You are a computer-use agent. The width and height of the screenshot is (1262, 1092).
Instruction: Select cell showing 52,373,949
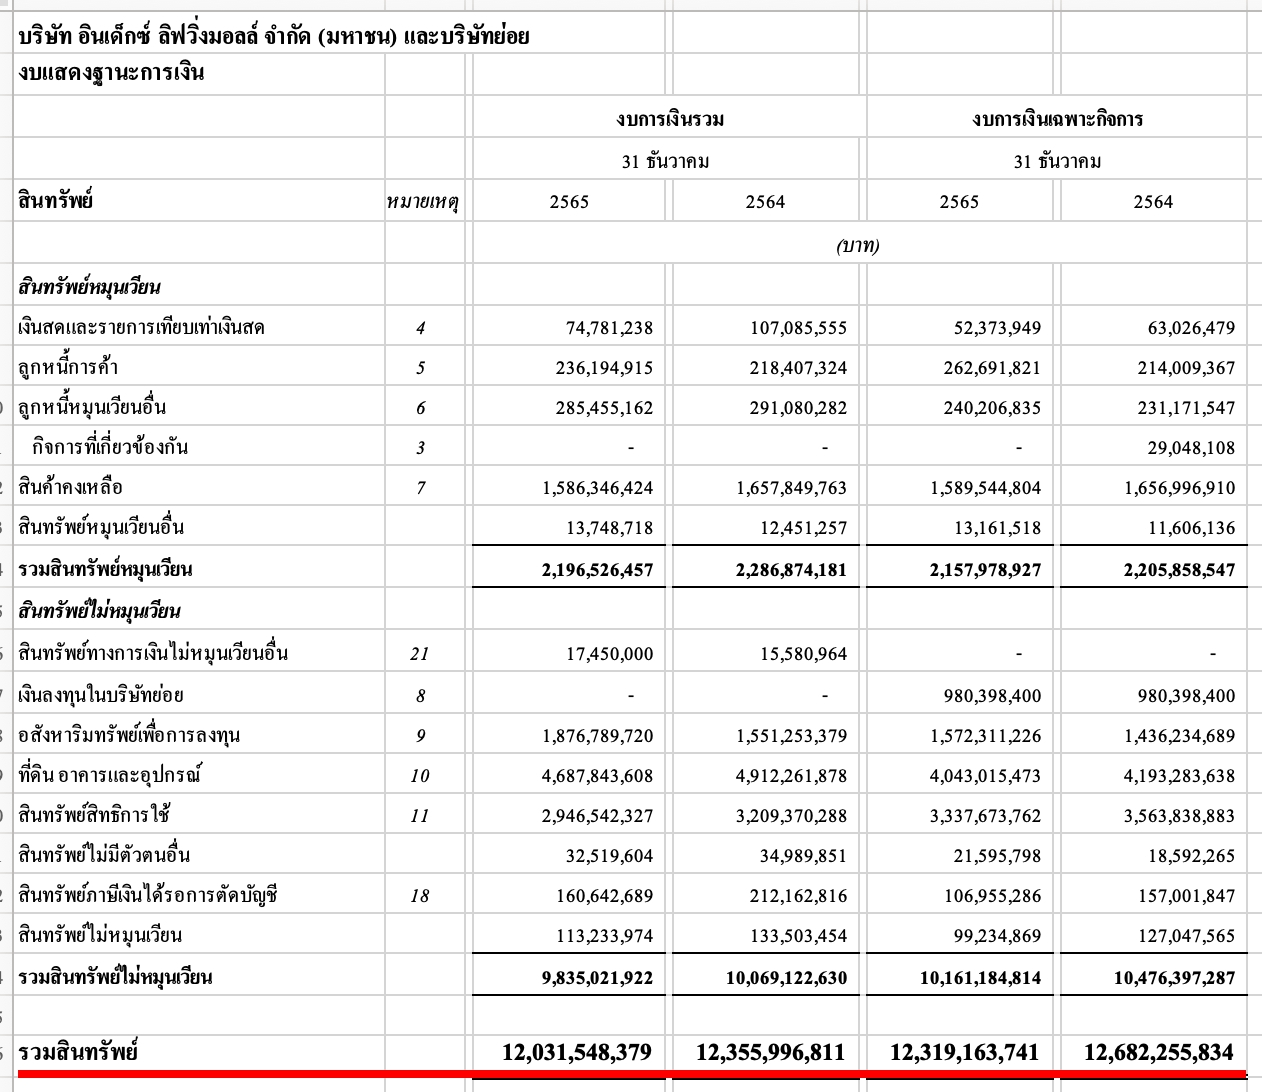tap(997, 328)
